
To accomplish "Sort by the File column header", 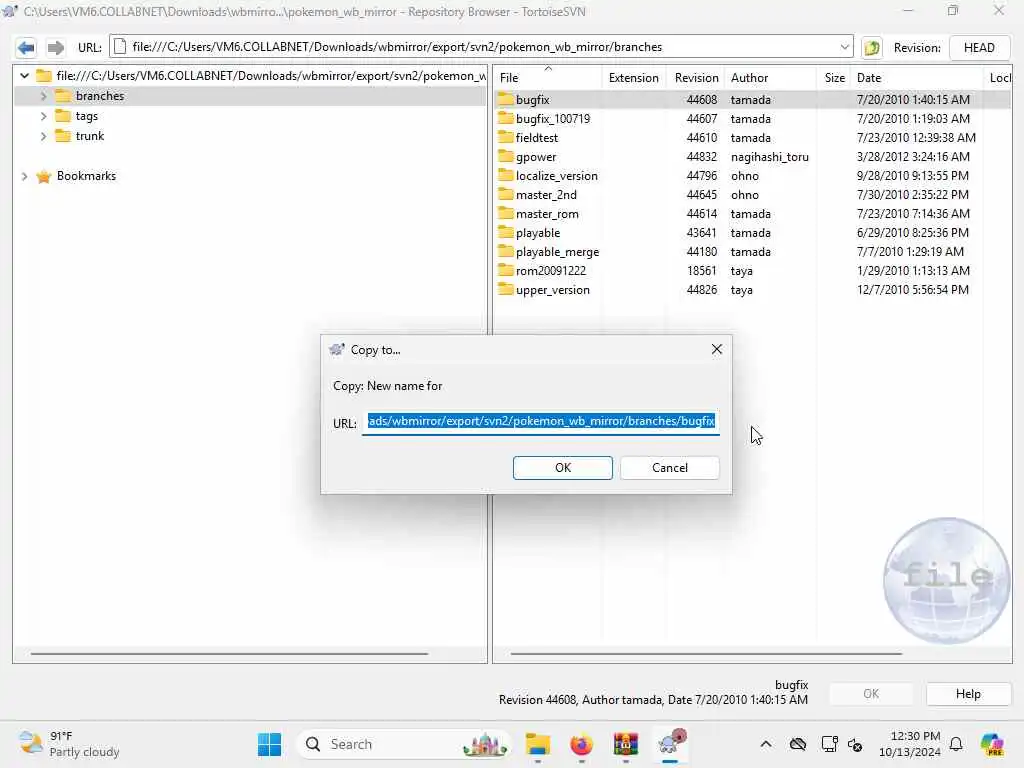I will pos(547,78).
